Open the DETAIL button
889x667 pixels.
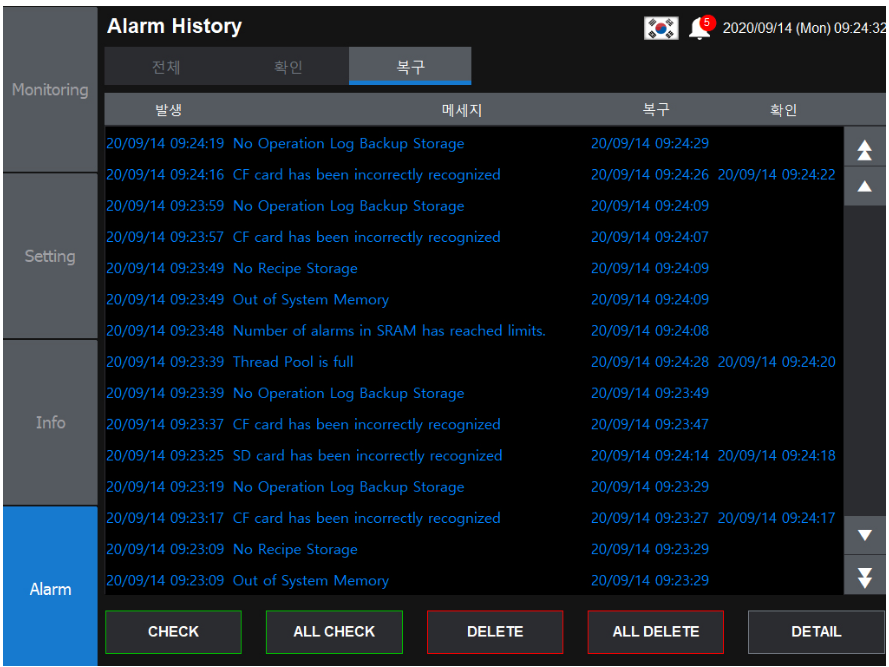pos(815,632)
